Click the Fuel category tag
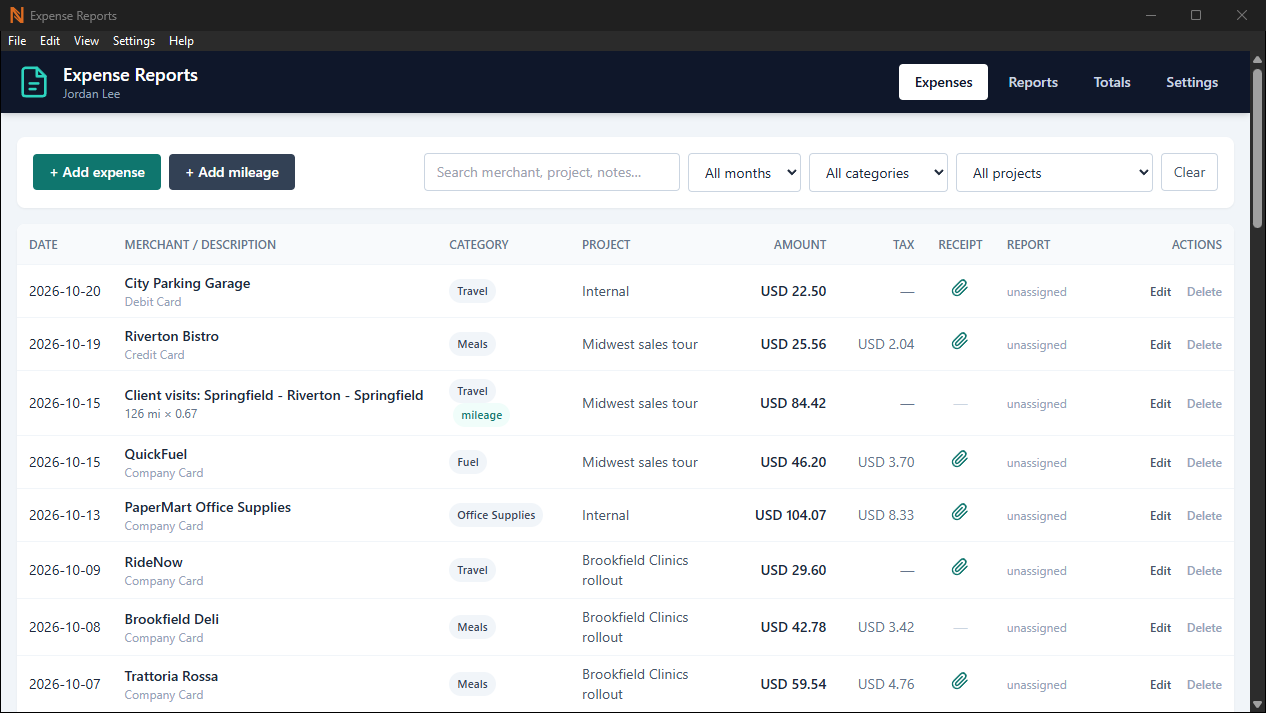 pyautogui.click(x=468, y=462)
